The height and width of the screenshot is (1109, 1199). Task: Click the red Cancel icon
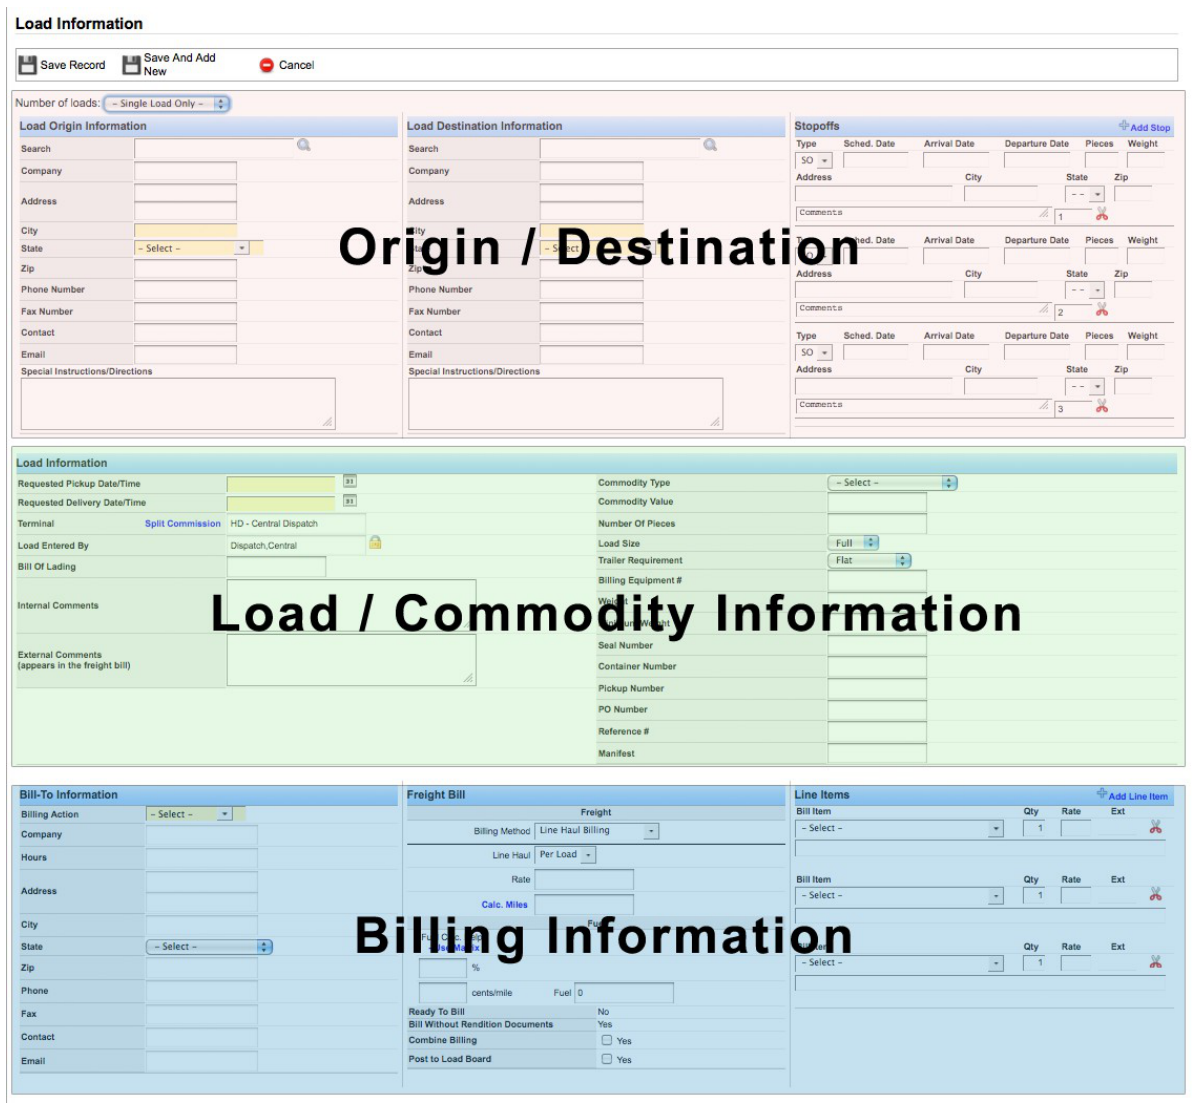(266, 65)
